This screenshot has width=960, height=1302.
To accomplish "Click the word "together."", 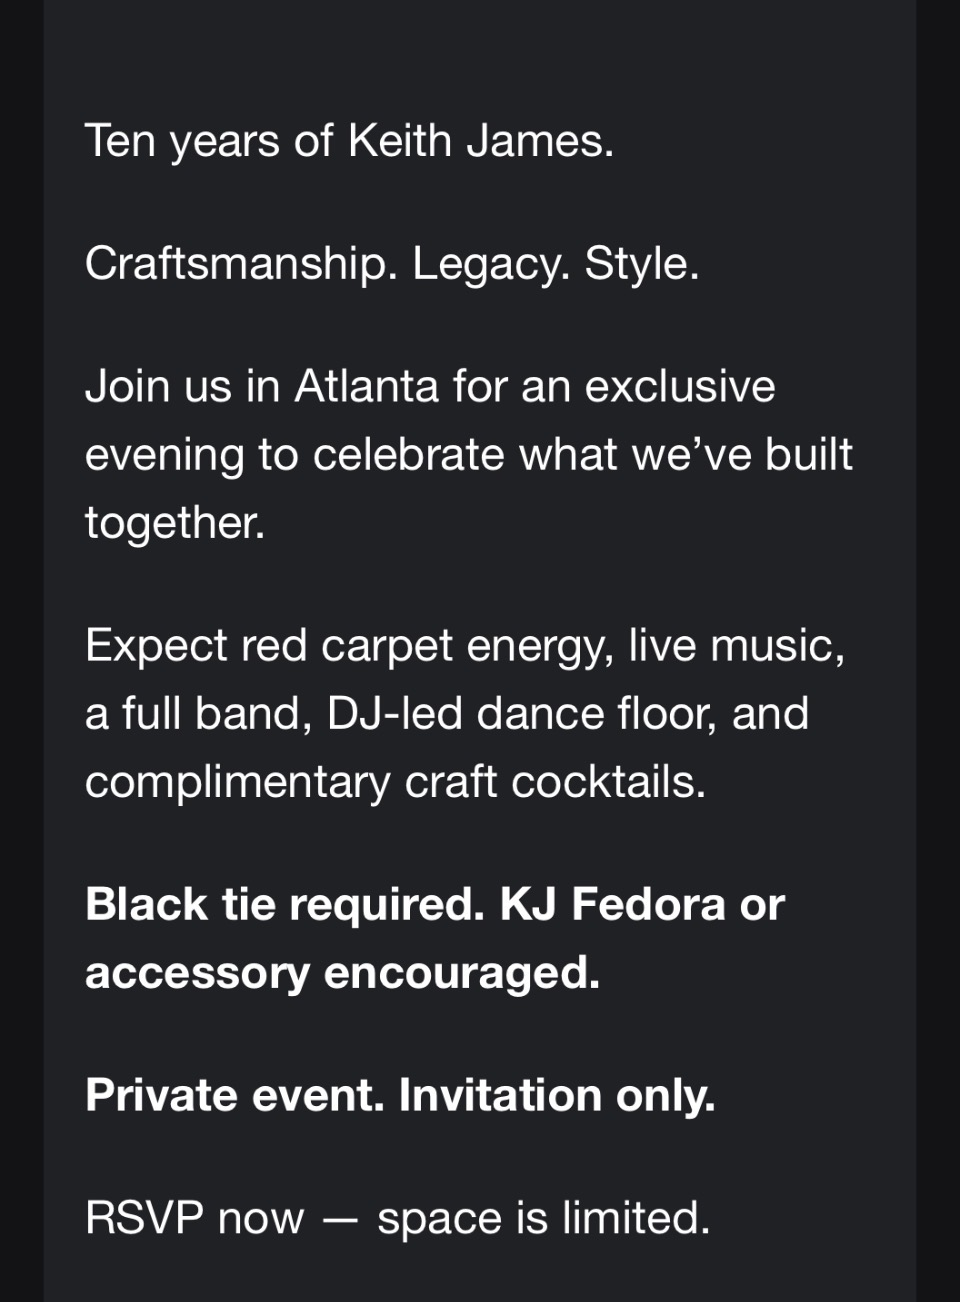I will point(175,523).
